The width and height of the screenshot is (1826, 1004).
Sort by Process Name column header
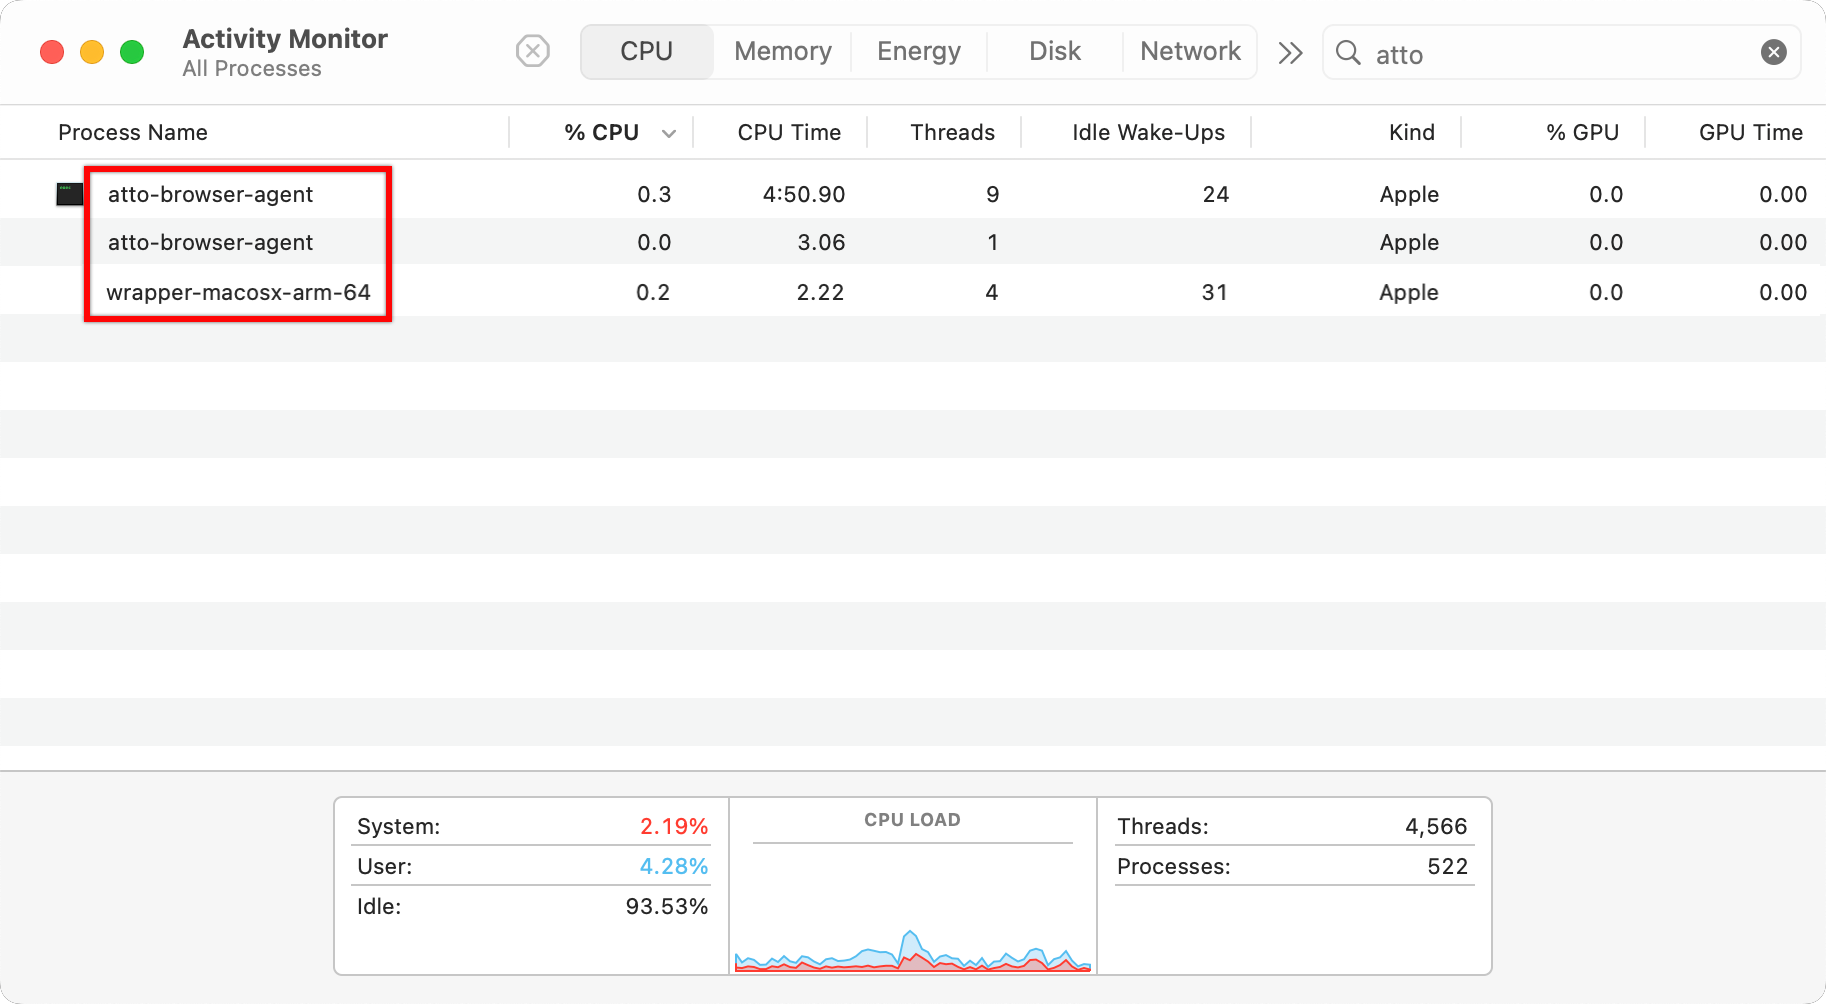coord(133,132)
